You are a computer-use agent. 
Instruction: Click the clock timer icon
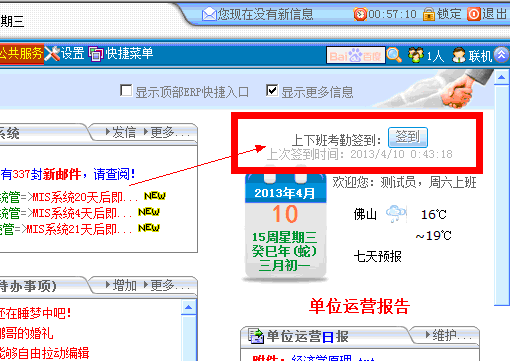coord(360,14)
